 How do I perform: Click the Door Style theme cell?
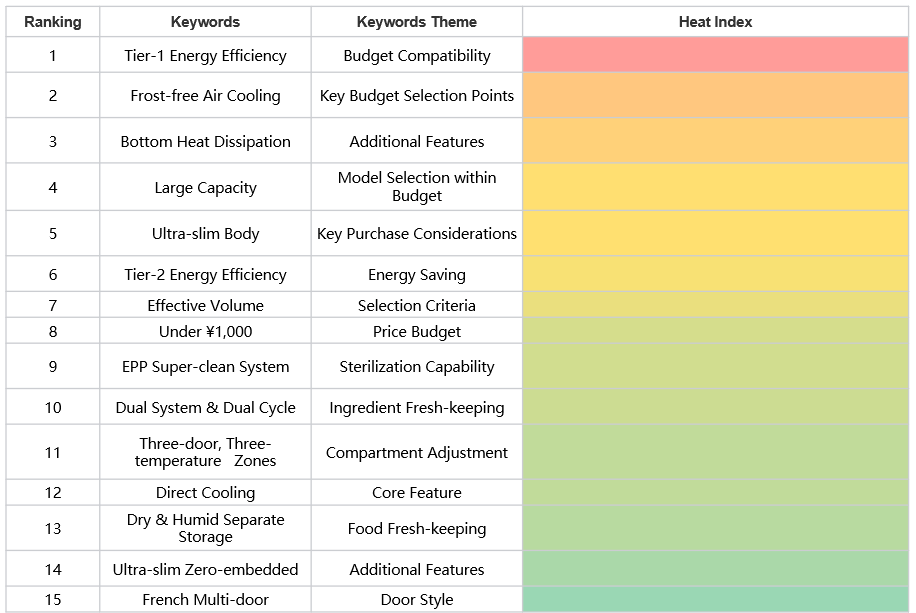(416, 600)
